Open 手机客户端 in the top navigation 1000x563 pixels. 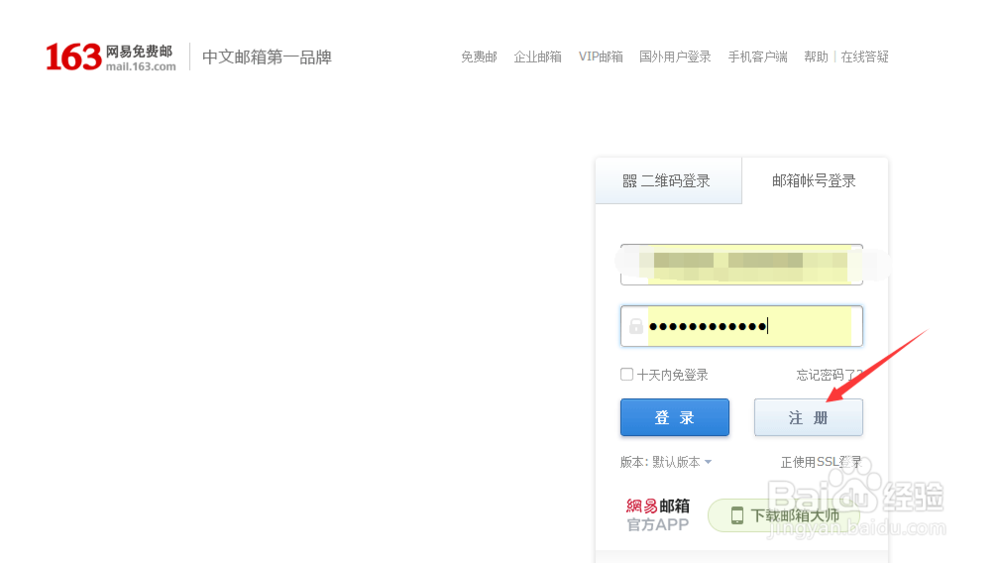click(x=758, y=57)
